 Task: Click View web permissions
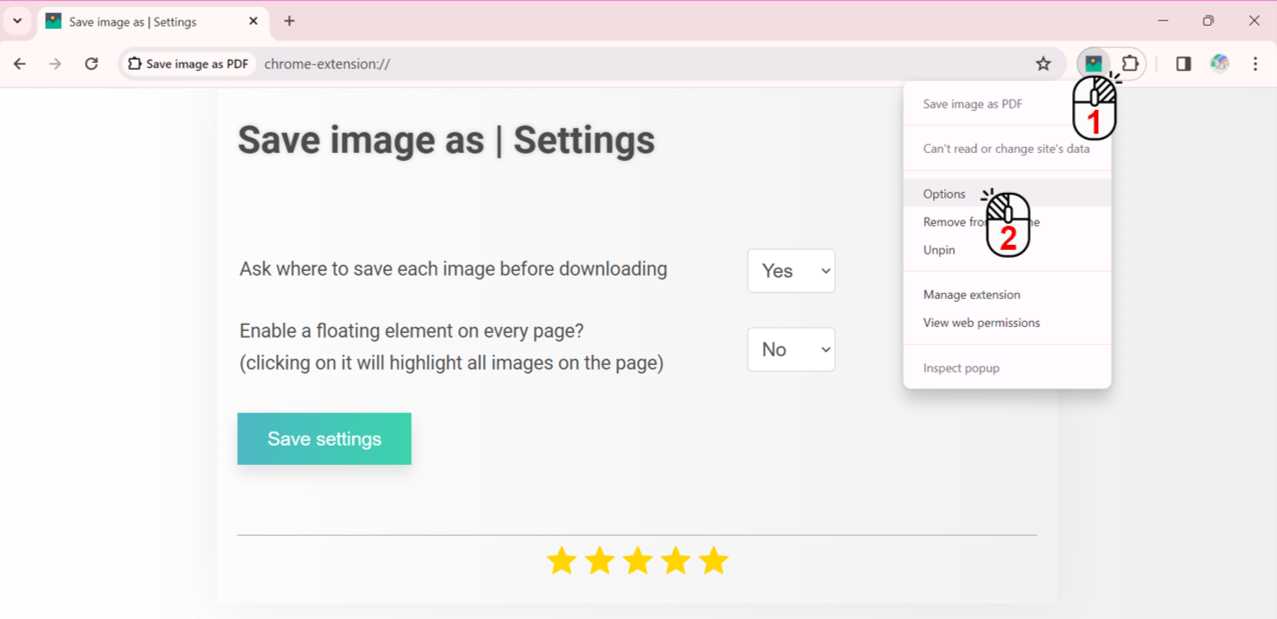[x=981, y=323]
